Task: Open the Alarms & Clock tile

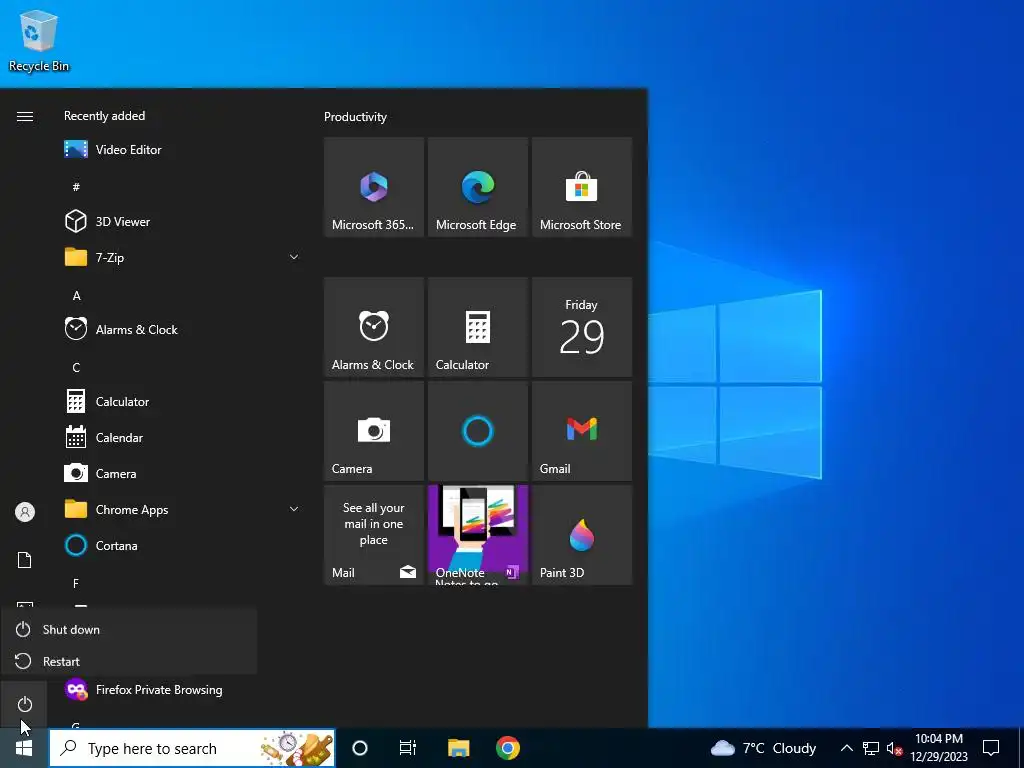Action: coord(374,327)
